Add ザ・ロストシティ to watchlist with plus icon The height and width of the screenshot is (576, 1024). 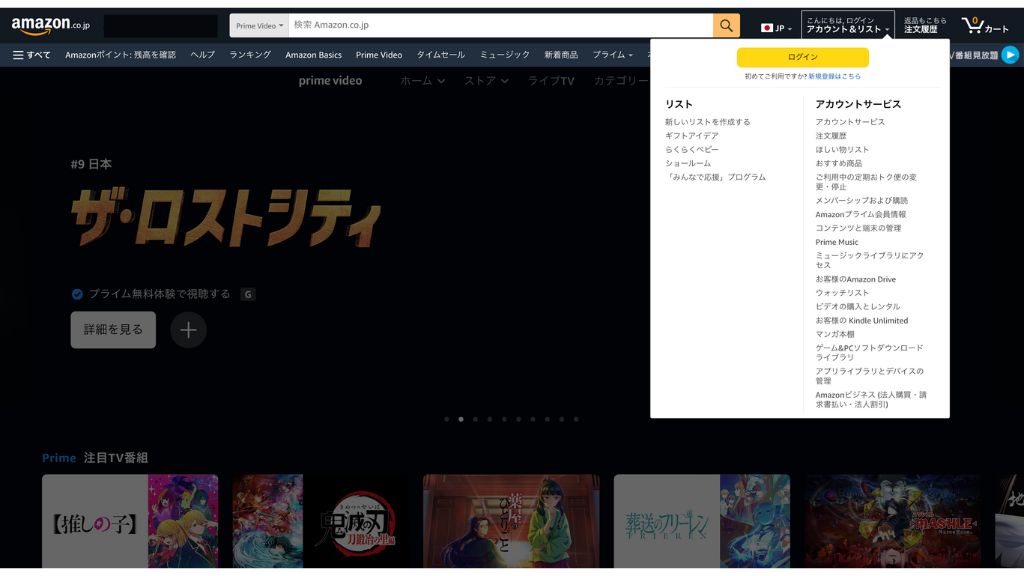click(x=187, y=329)
